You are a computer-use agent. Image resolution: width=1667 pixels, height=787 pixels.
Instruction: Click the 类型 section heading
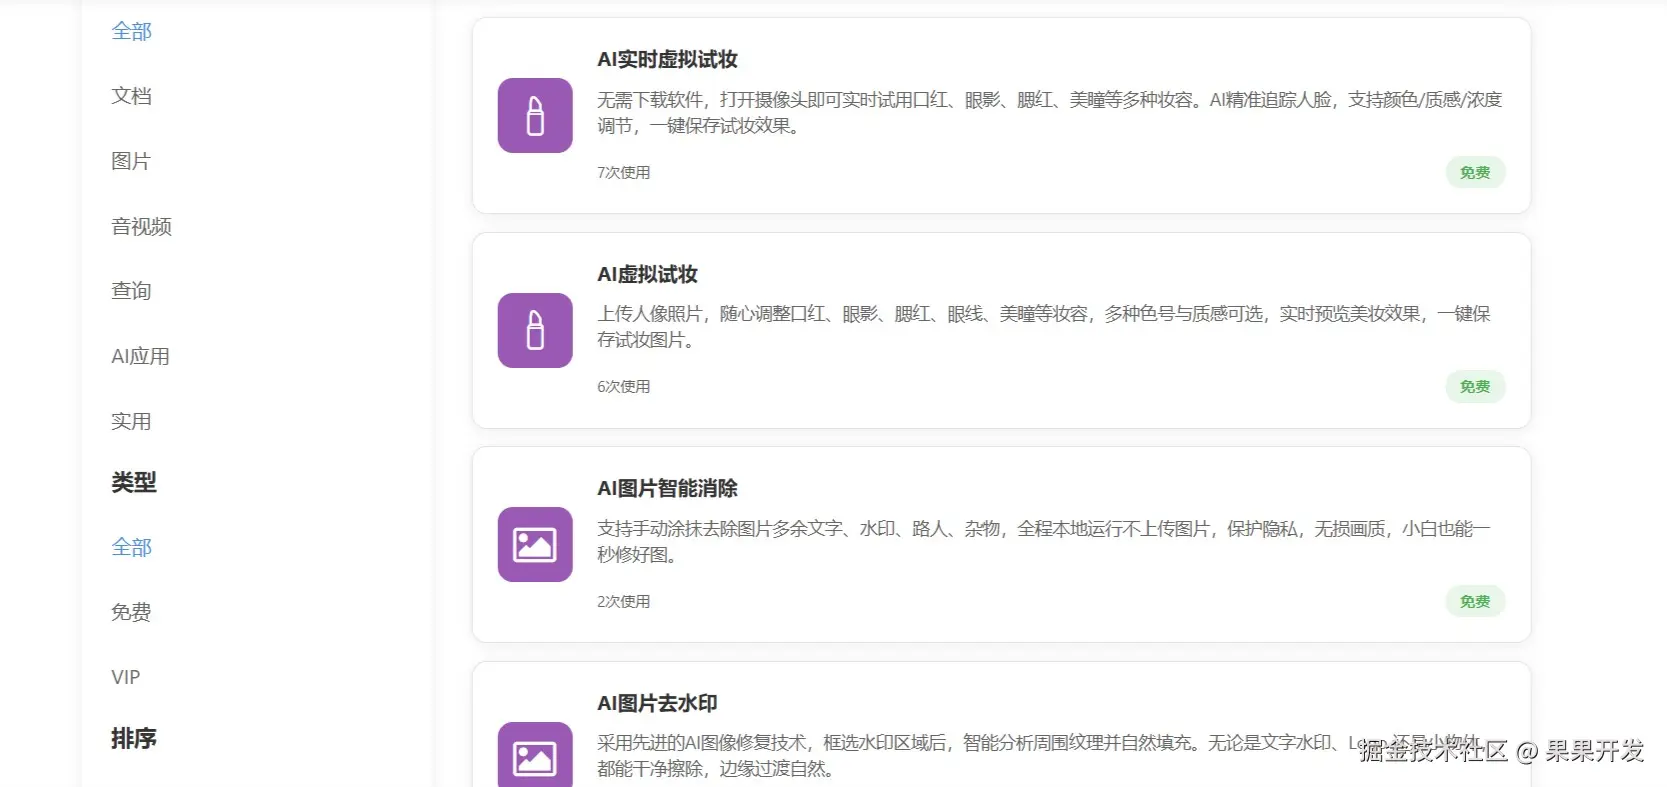tap(133, 482)
